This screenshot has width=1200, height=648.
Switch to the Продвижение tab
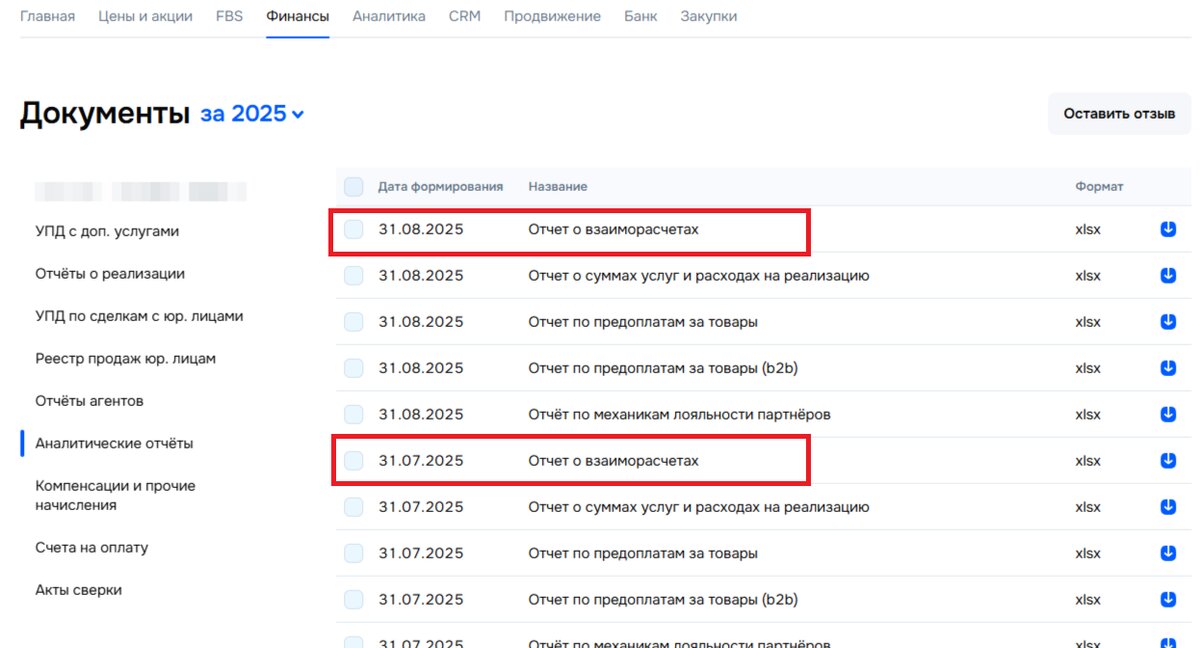[x=552, y=16]
